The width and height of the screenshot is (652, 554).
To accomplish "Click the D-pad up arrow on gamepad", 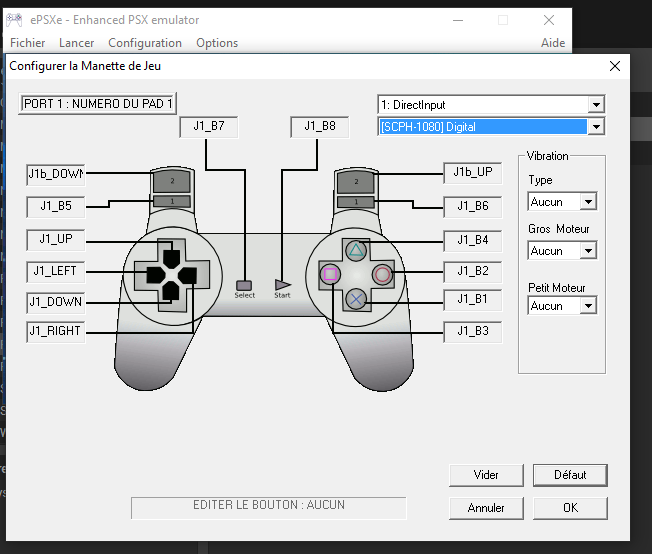I will [x=171, y=257].
